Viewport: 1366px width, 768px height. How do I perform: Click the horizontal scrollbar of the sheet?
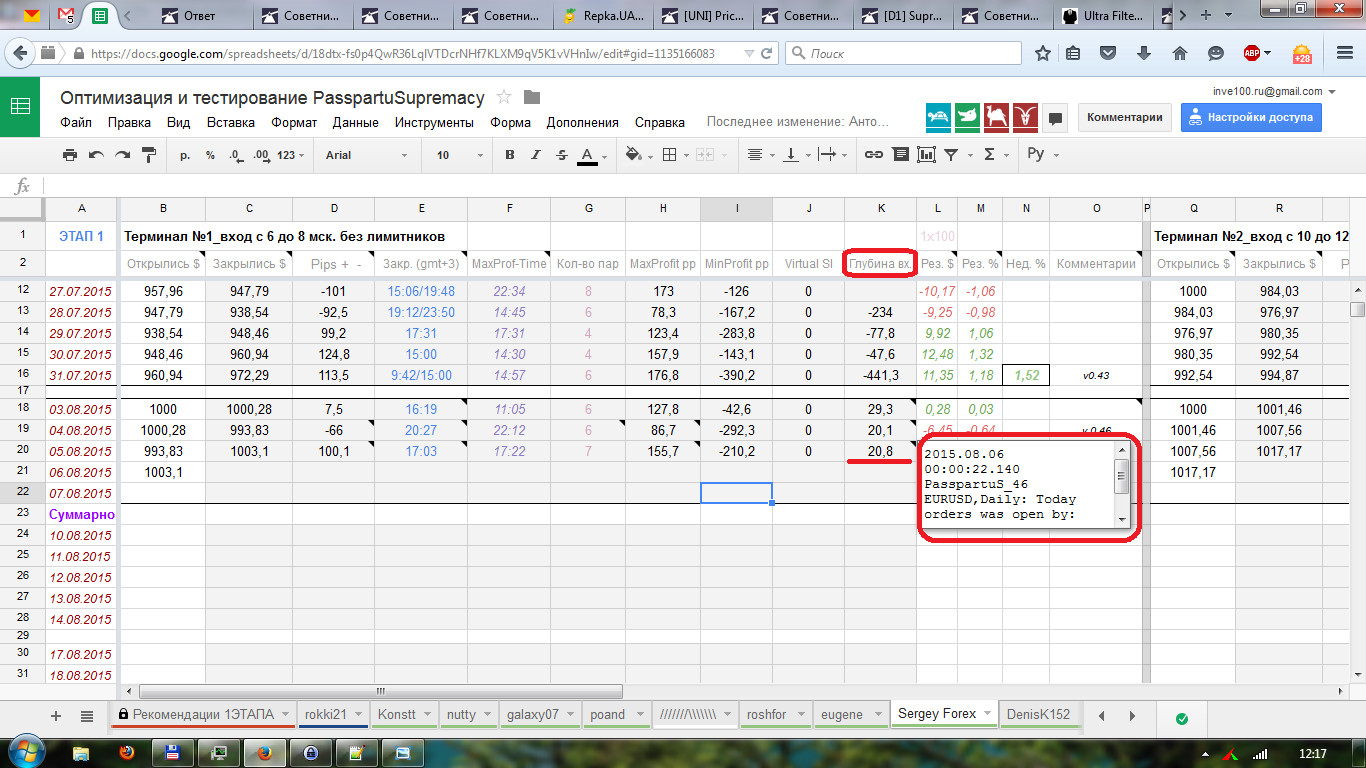380,691
